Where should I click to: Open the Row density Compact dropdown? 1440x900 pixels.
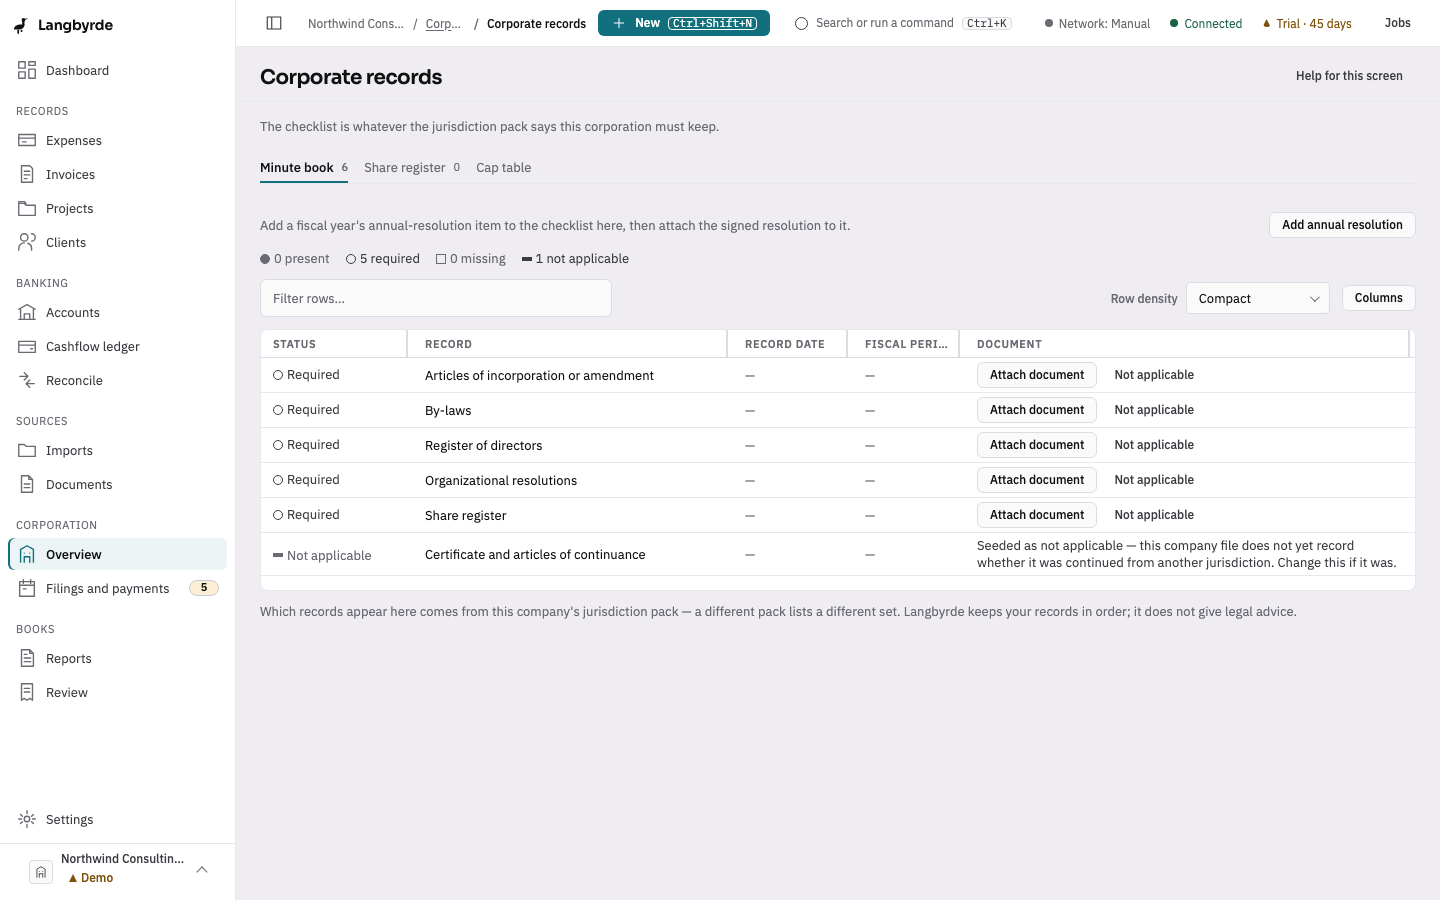point(1257,298)
